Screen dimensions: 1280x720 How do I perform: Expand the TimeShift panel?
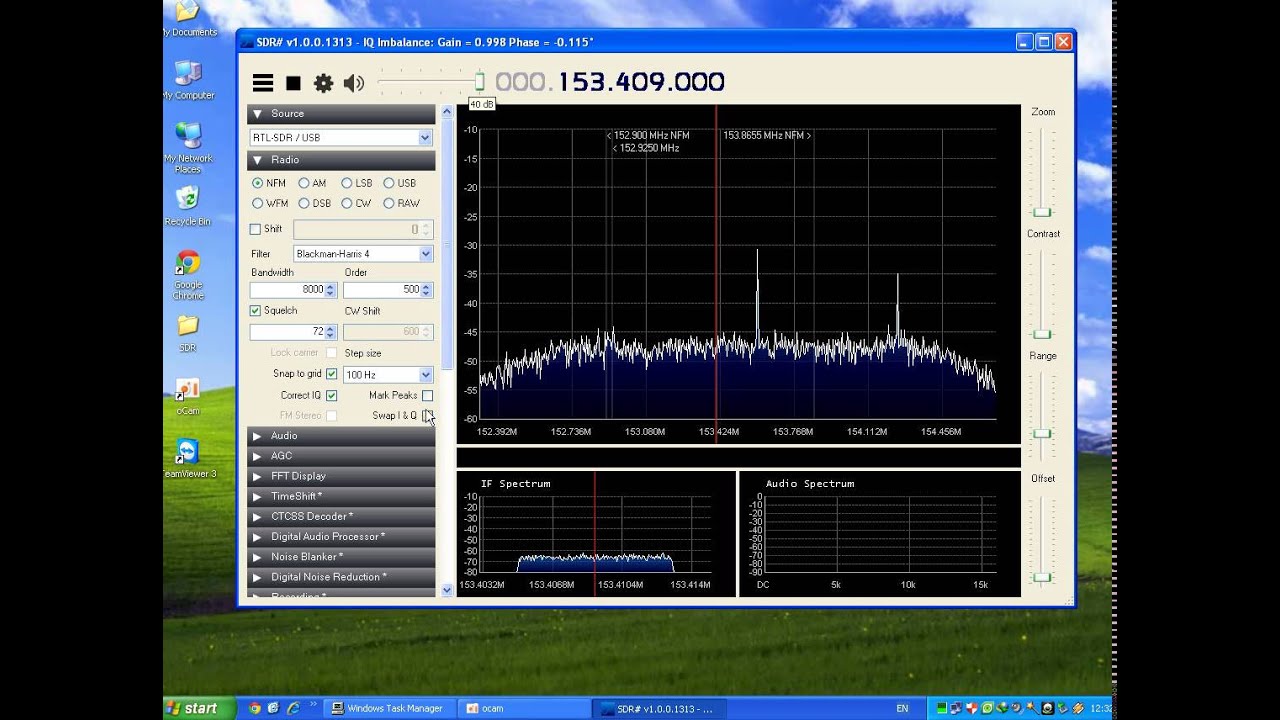(341, 496)
